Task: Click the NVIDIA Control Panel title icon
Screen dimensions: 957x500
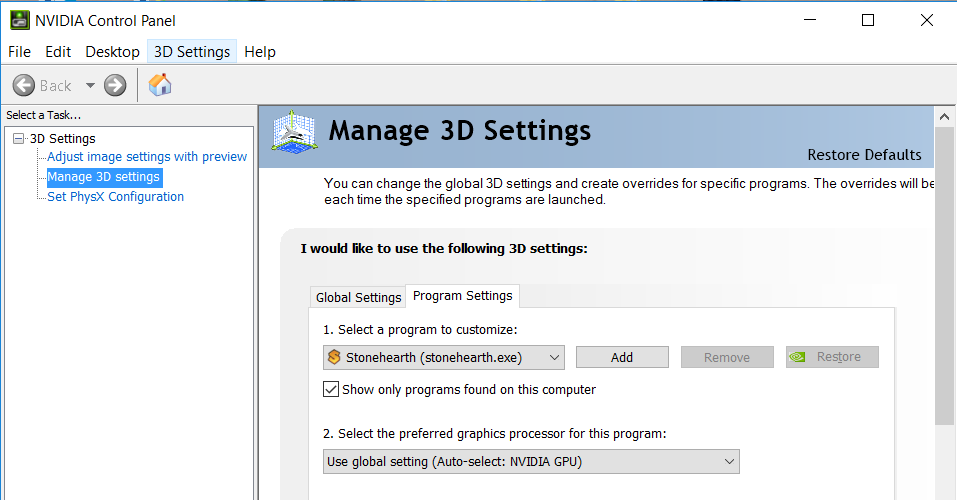Action: pyautogui.click(x=19, y=20)
